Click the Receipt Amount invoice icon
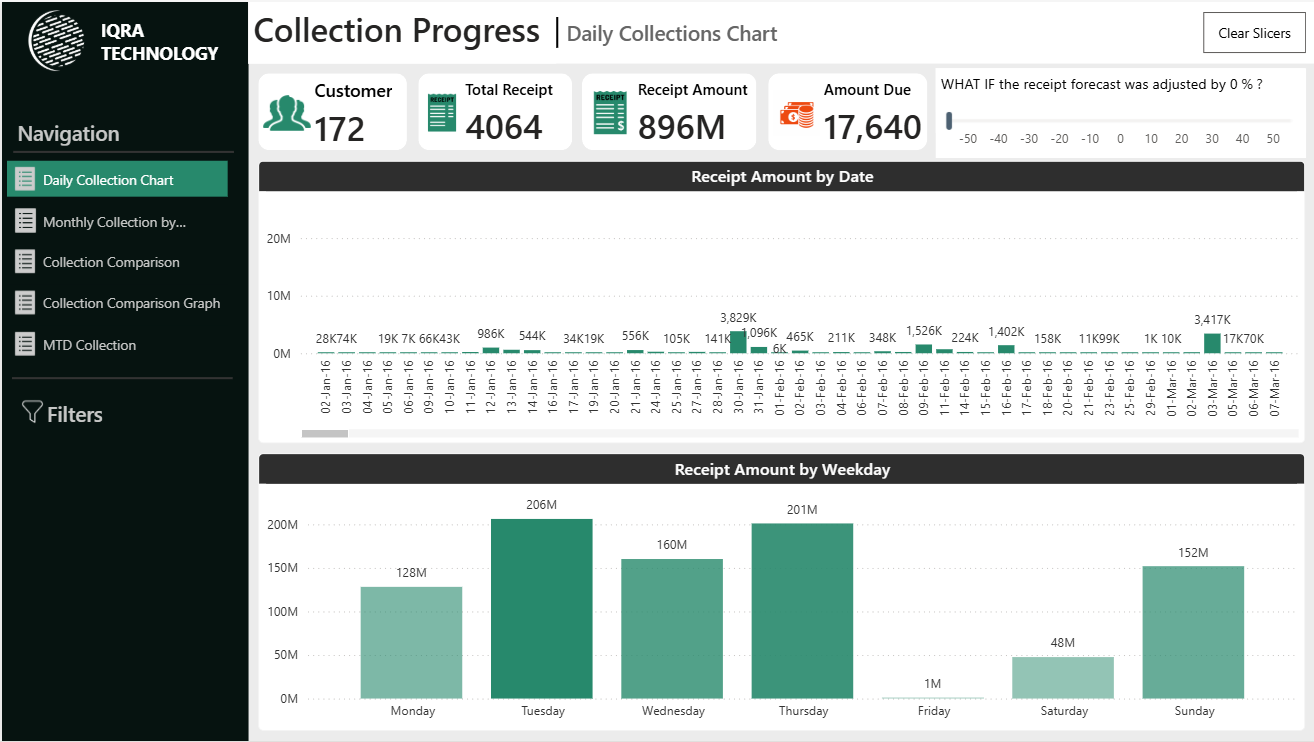Image resolution: width=1314 pixels, height=742 pixels. (609, 112)
